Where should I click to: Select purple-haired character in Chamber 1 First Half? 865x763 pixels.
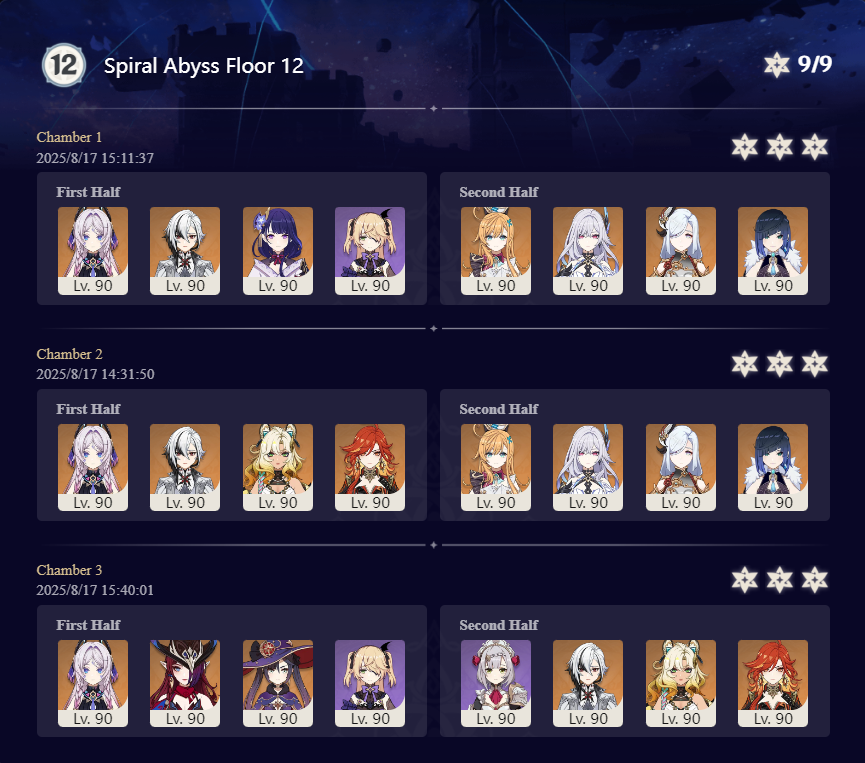click(x=277, y=250)
